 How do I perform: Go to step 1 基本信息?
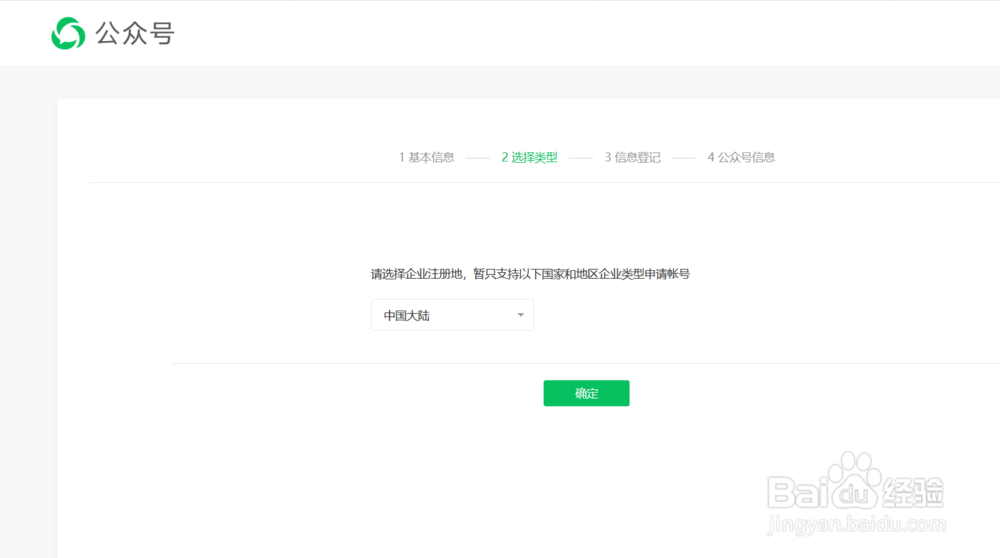click(x=427, y=157)
